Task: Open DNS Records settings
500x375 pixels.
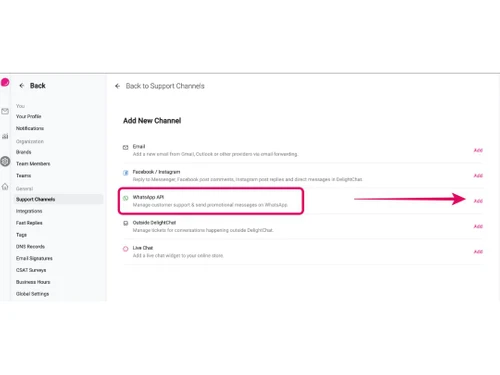Action: click(x=30, y=247)
